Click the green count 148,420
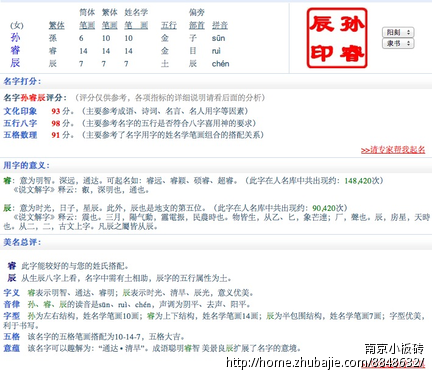Image resolution: width=432 pixels, height=370 pixels. pyautogui.click(x=358, y=181)
